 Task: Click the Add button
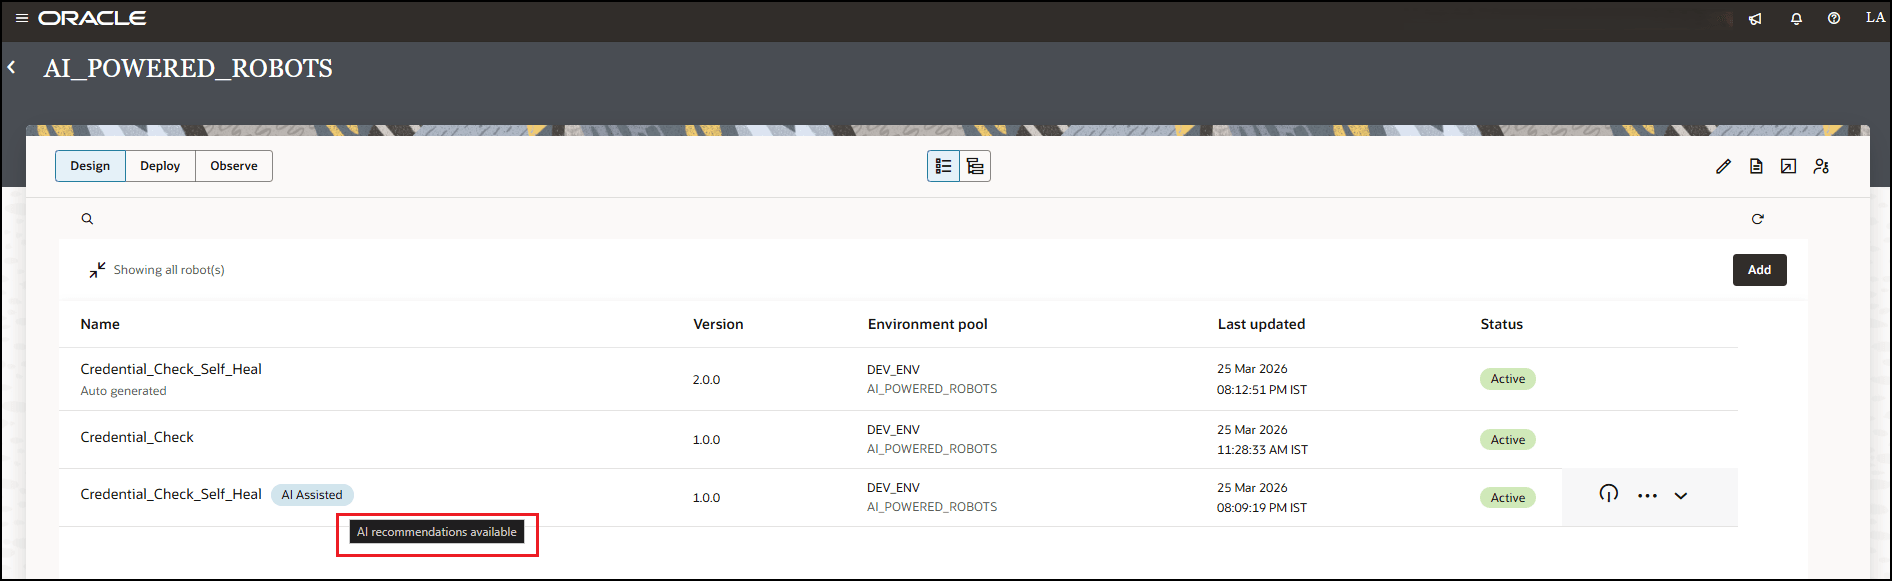(x=1759, y=270)
